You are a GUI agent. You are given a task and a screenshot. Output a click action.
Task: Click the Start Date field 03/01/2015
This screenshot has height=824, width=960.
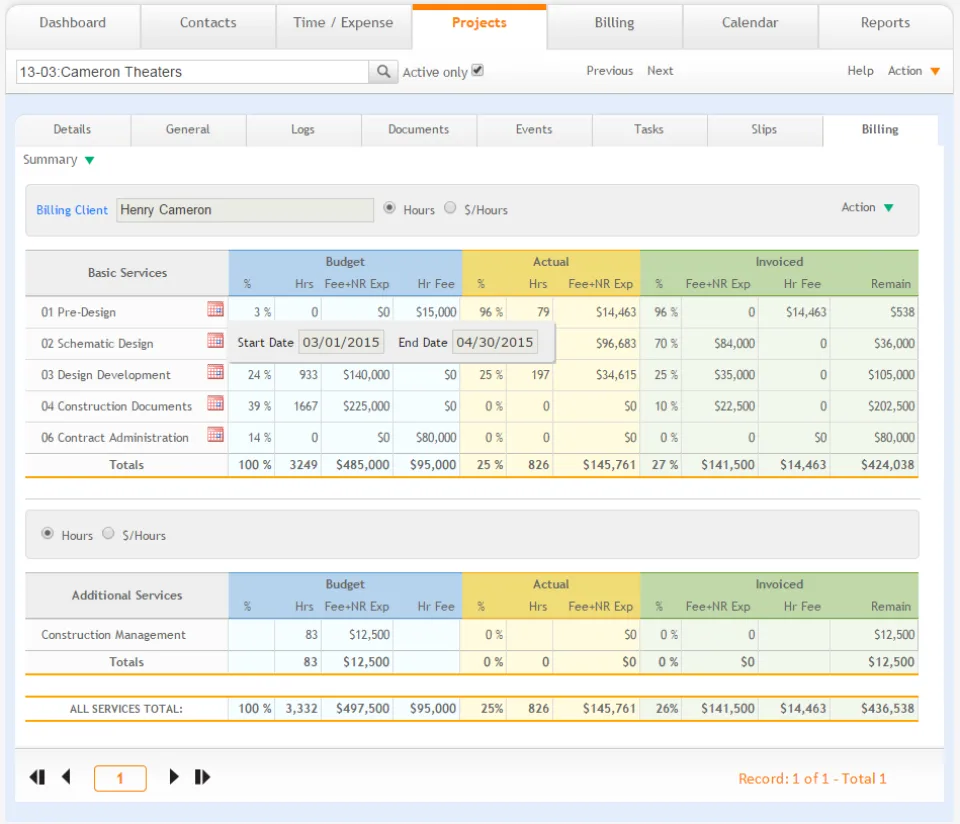point(341,342)
